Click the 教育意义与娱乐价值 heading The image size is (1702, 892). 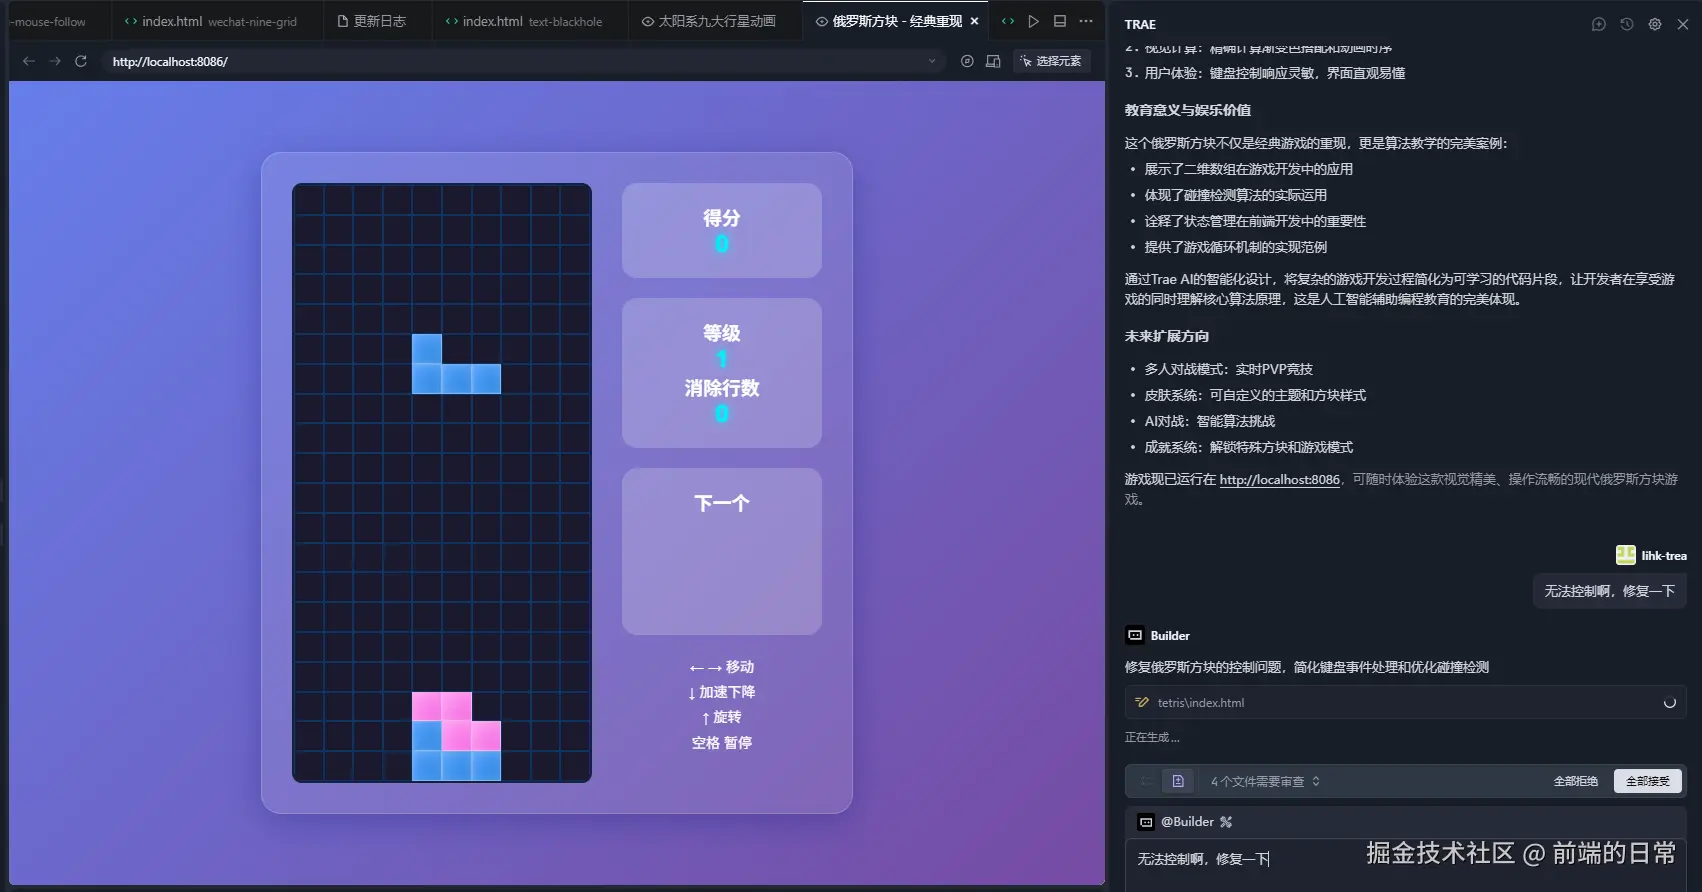(x=1187, y=110)
